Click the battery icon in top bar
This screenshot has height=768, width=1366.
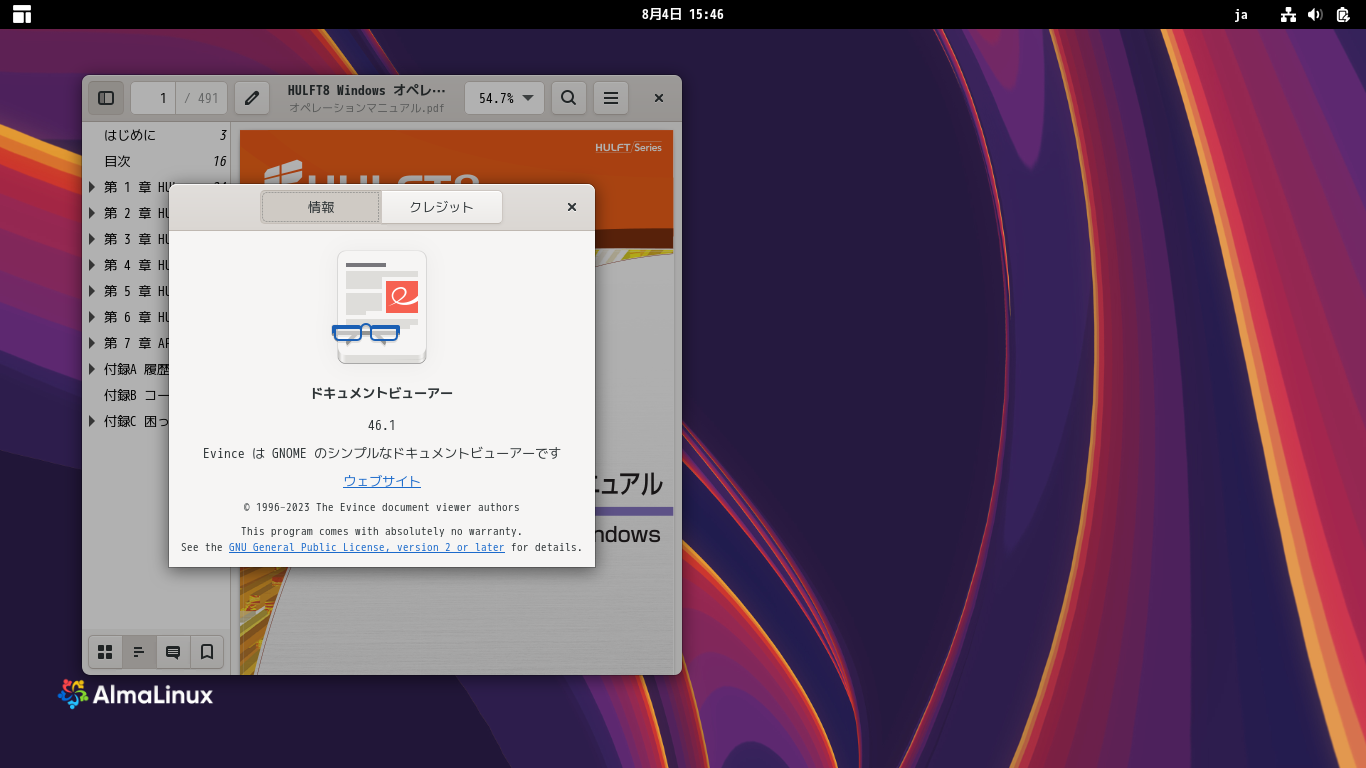[x=1343, y=14]
